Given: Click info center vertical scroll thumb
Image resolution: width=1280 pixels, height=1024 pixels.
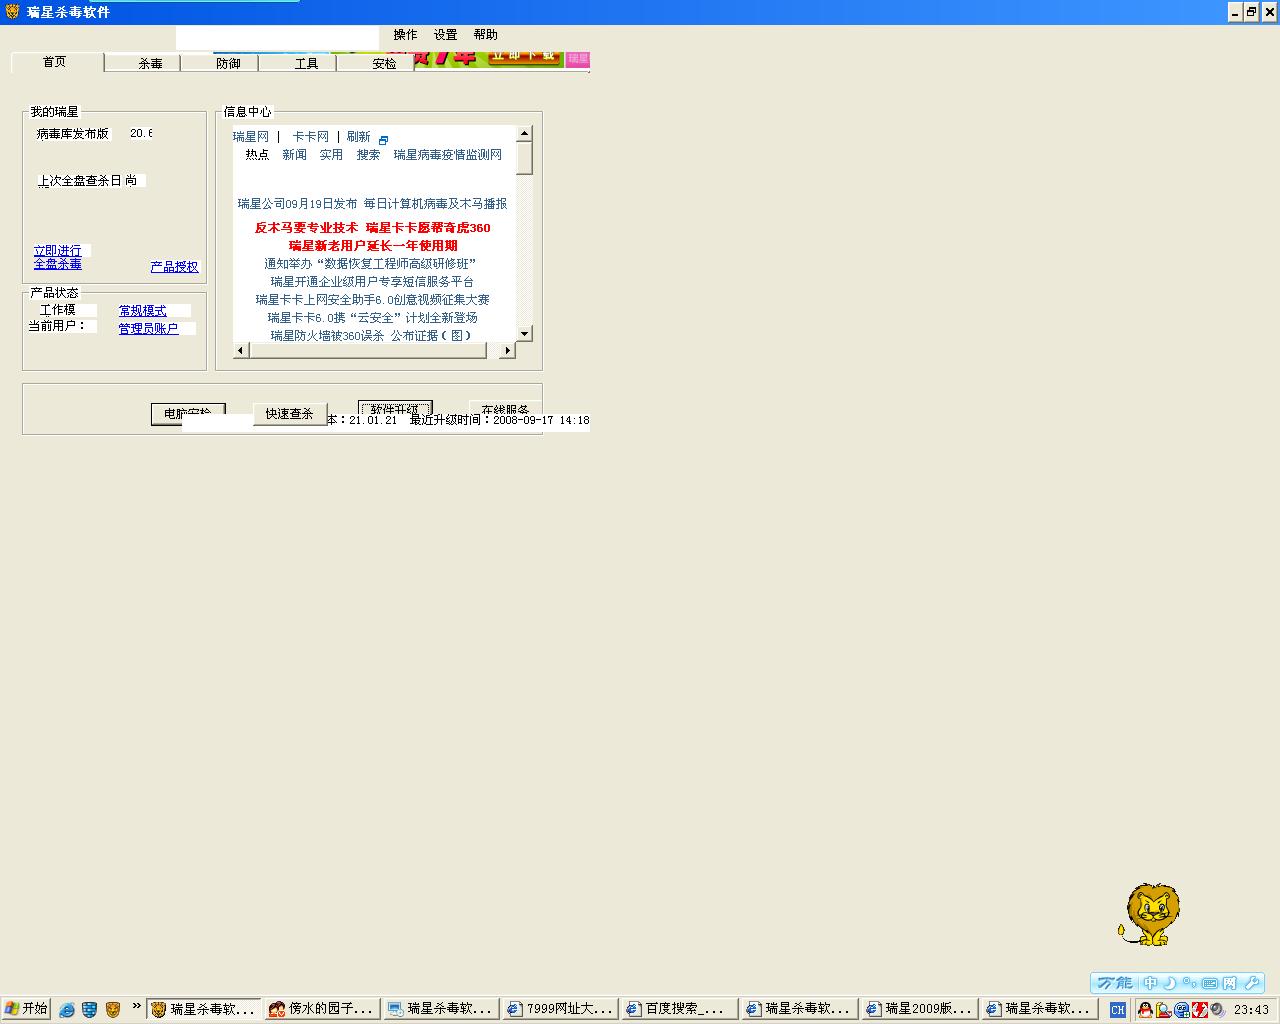Looking at the screenshot, I should pos(525,158).
